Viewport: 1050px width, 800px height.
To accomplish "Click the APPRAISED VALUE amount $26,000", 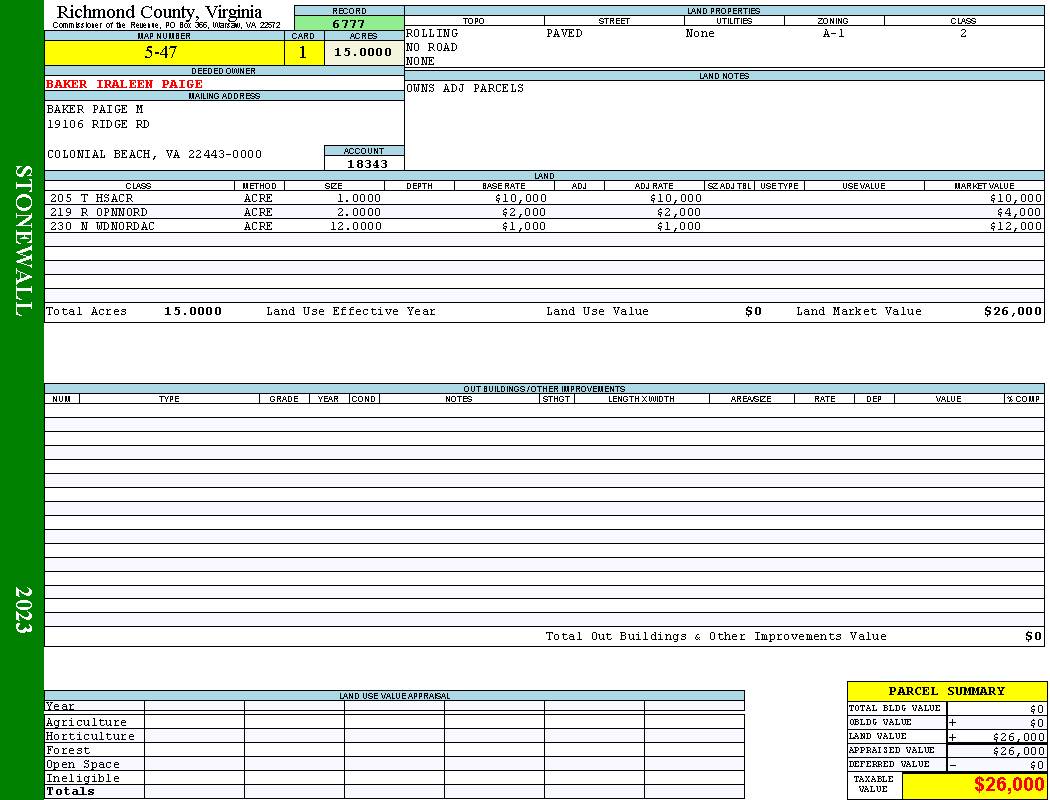I will coord(1018,751).
